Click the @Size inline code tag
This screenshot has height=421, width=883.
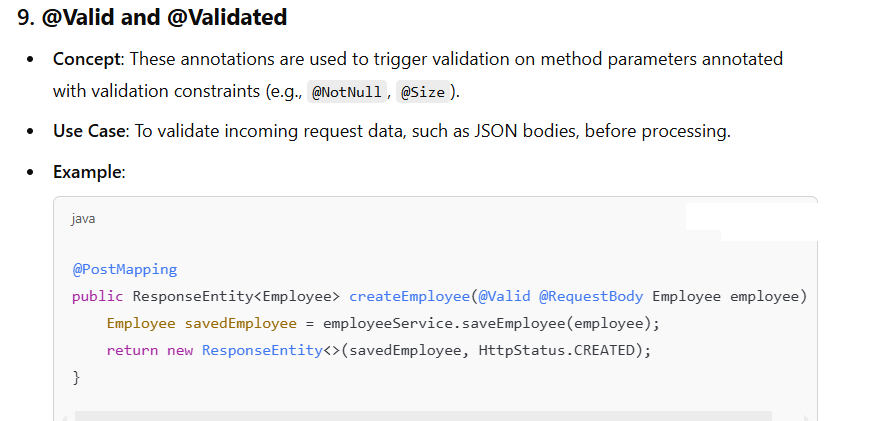(423, 92)
